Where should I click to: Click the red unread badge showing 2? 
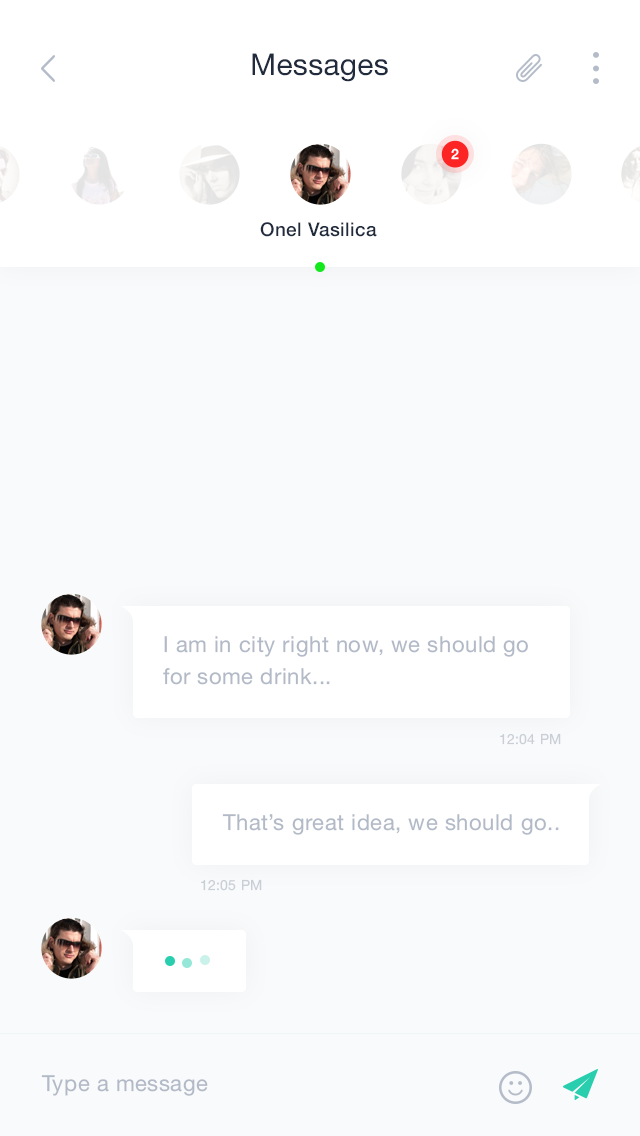click(454, 154)
